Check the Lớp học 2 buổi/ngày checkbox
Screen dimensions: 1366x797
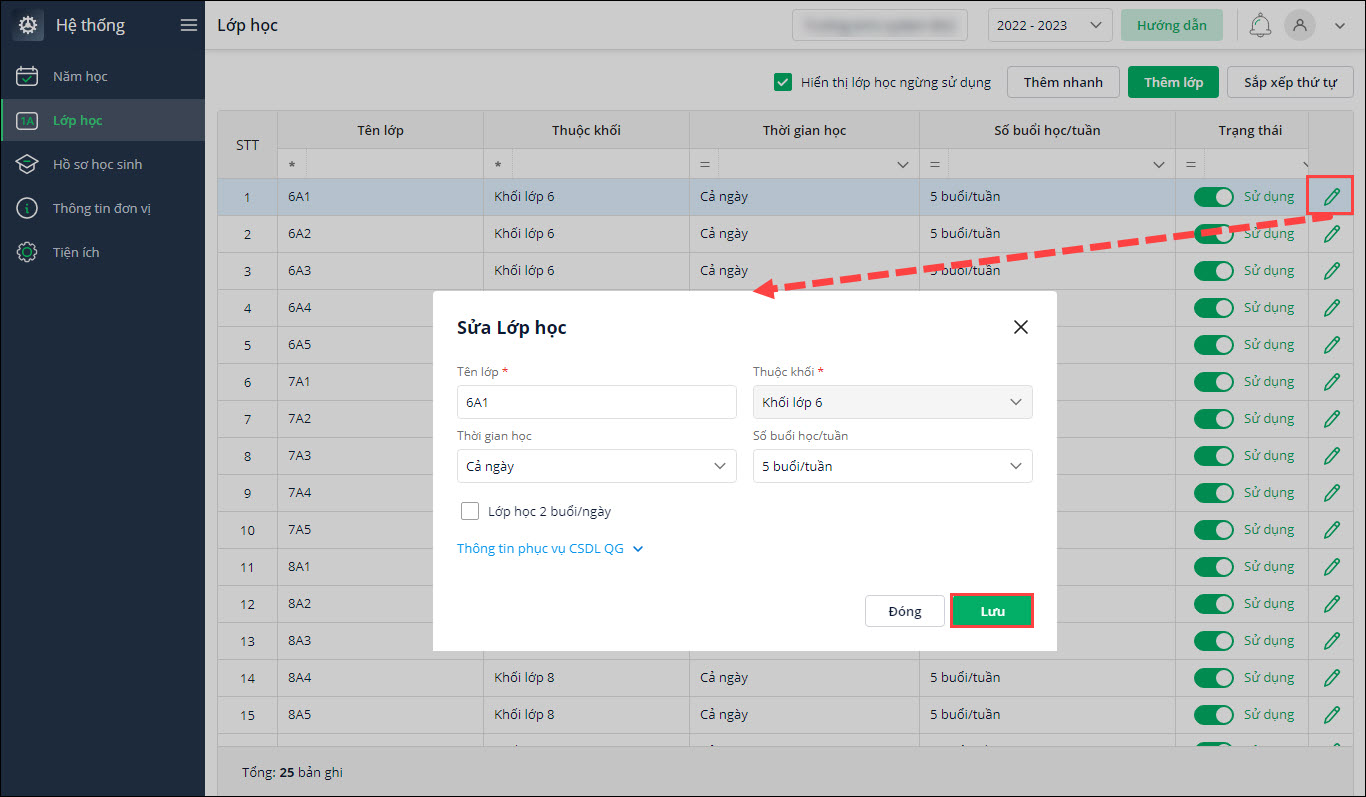[x=470, y=511]
